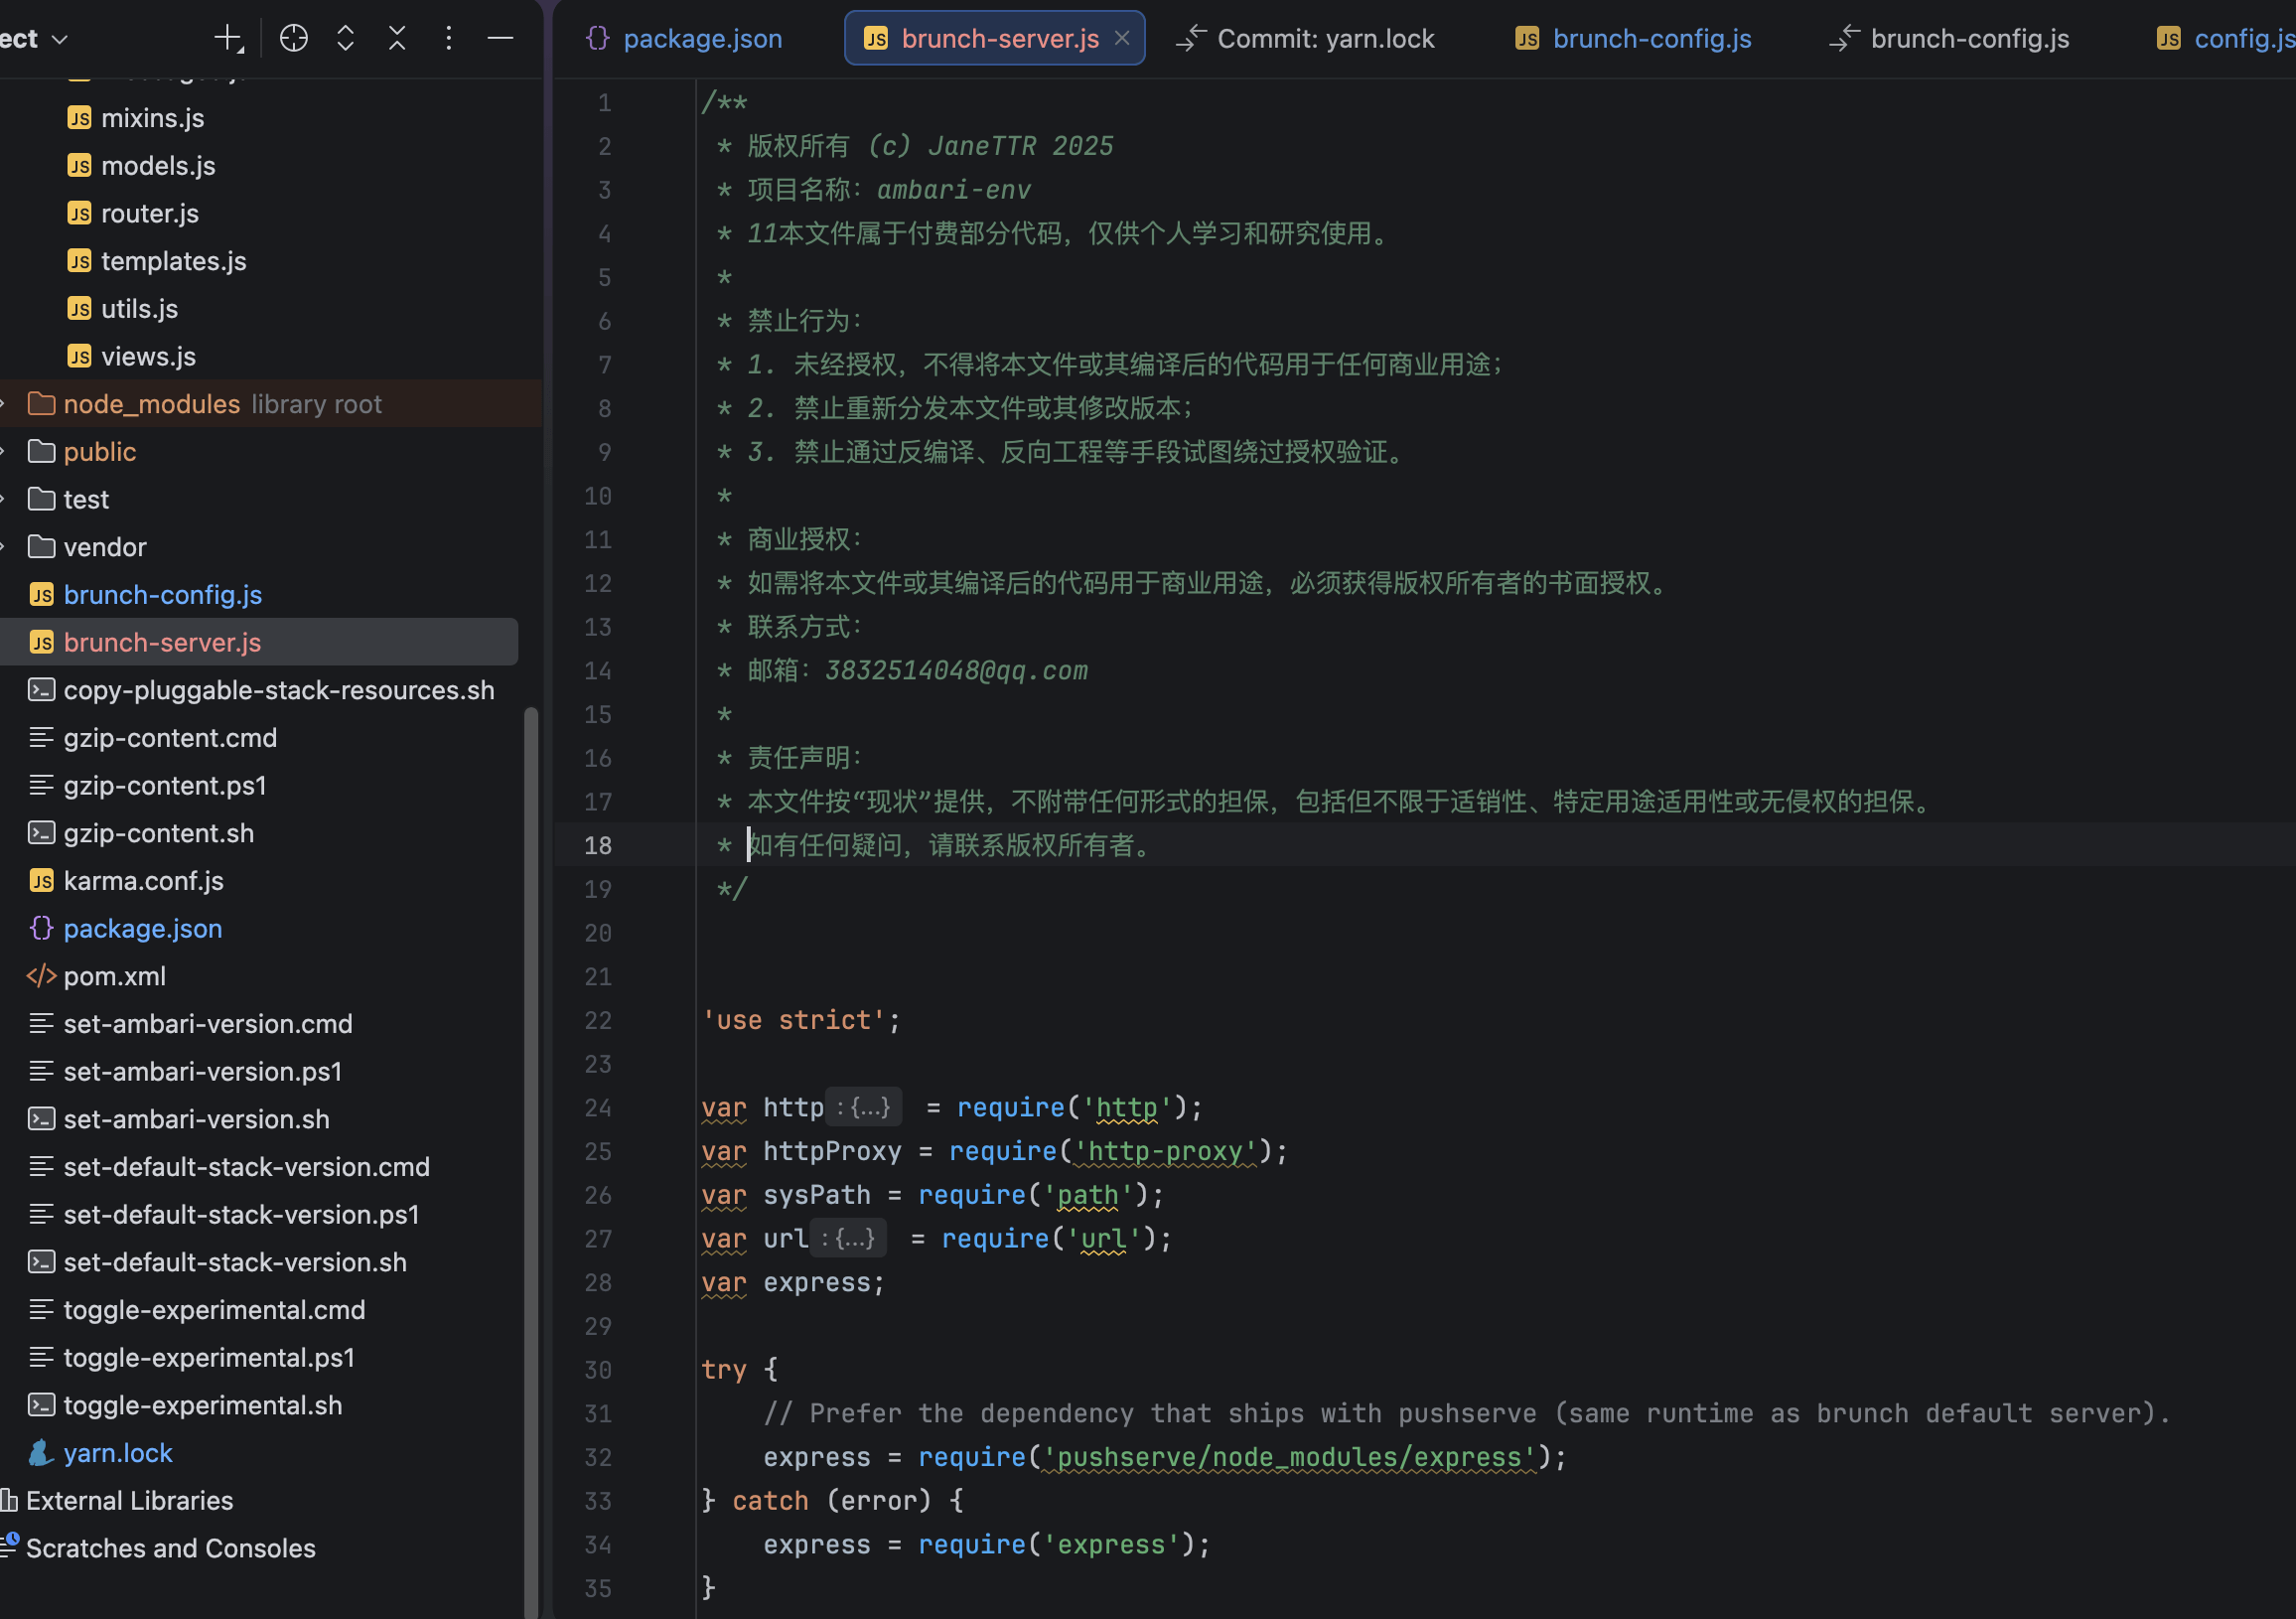Open pom.xml from the file tree
This screenshot has width=2296, height=1619.
pyautogui.click(x=114, y=976)
